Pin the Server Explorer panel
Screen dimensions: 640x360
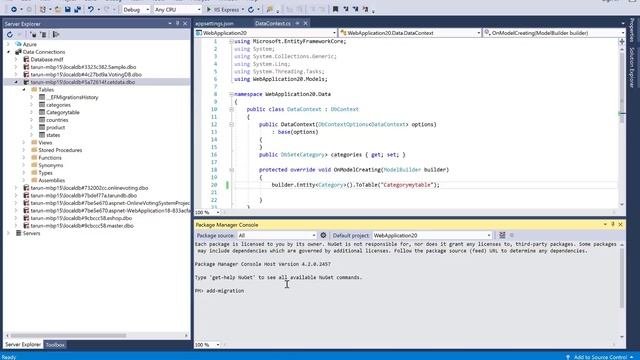[177, 24]
